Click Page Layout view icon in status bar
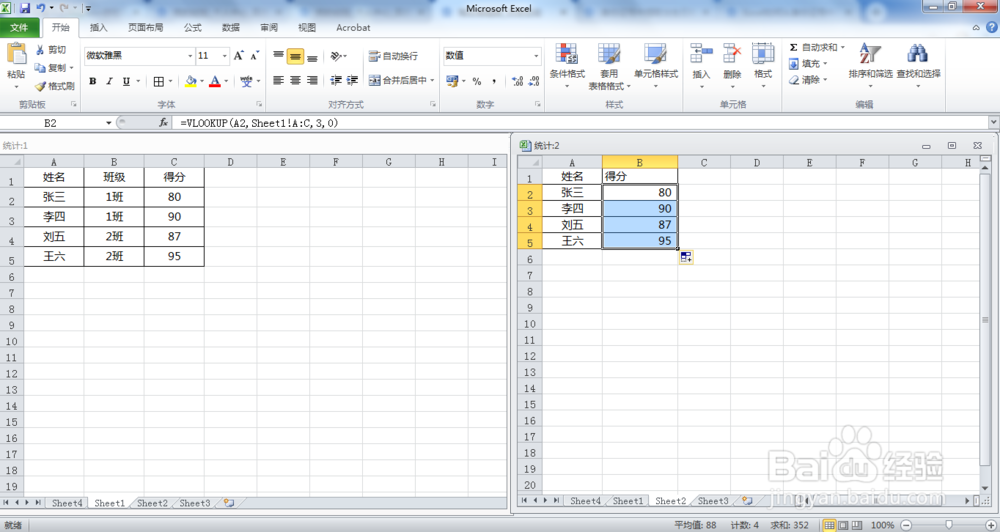This screenshot has width=1000, height=532. [x=843, y=525]
